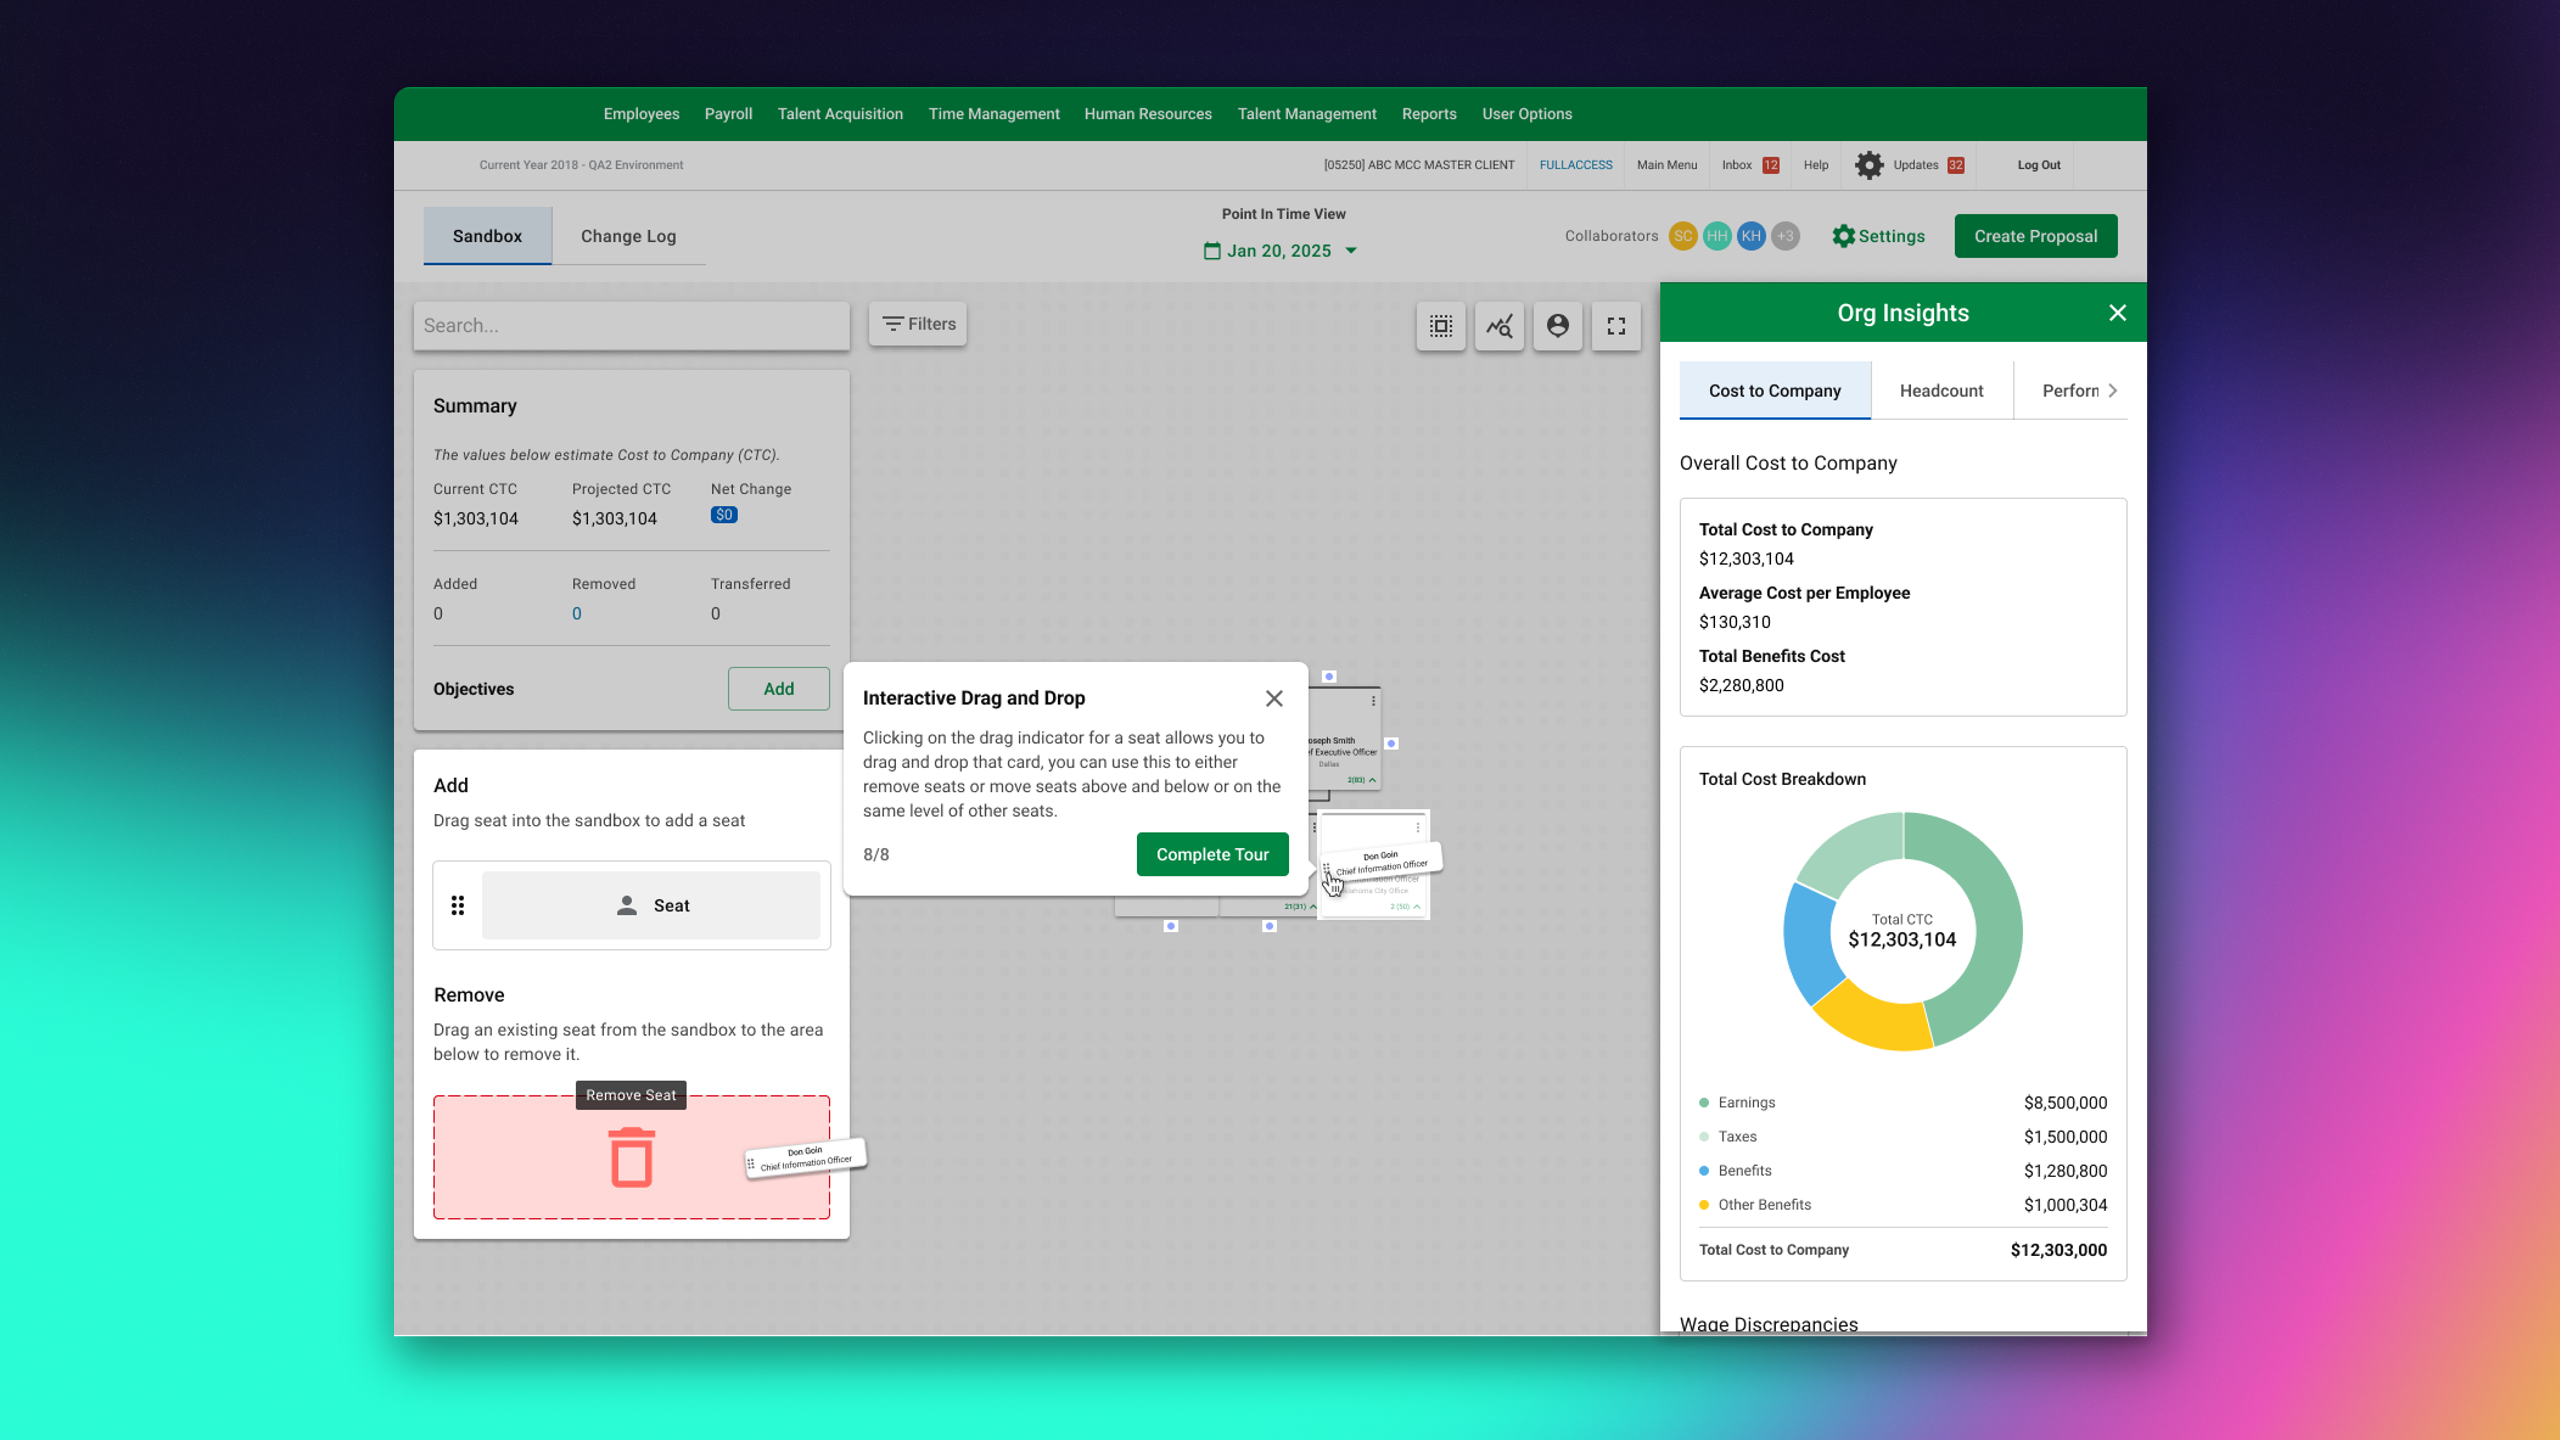The width and height of the screenshot is (2560, 1440).
Task: Switch to the Headcount tab
Action: click(x=1941, y=390)
